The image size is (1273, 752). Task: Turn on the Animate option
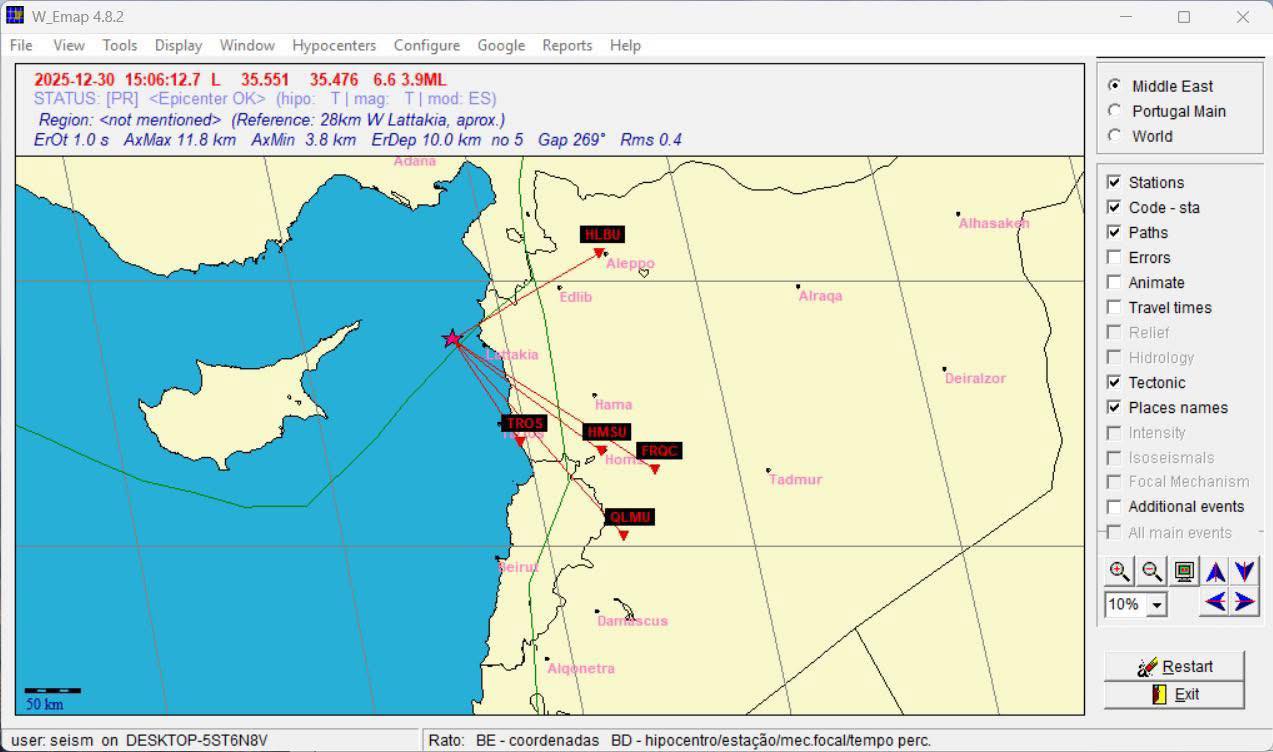pyautogui.click(x=1114, y=282)
